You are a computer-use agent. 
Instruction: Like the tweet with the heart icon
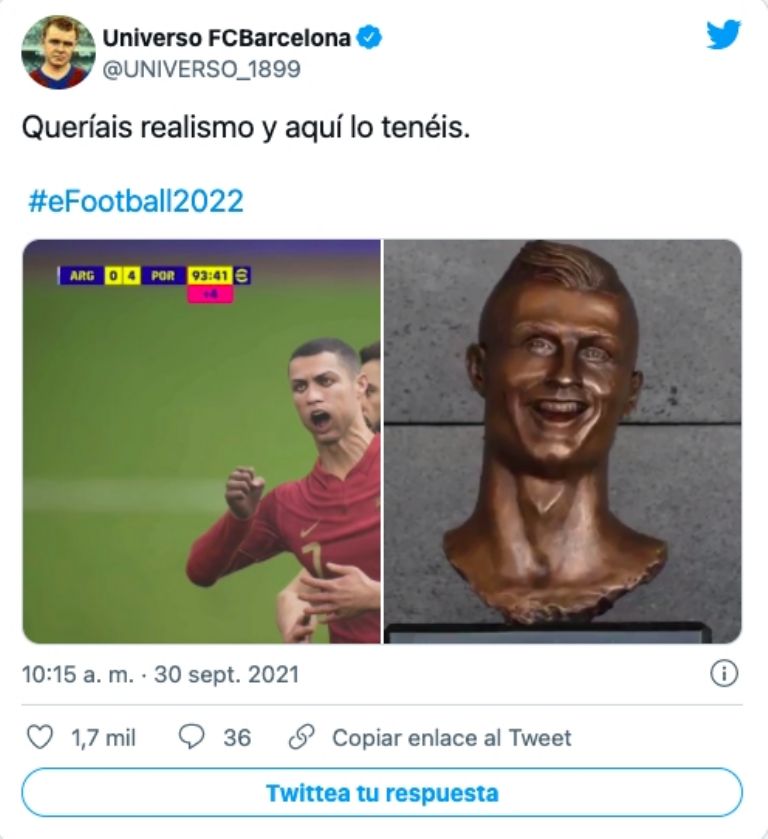39,738
